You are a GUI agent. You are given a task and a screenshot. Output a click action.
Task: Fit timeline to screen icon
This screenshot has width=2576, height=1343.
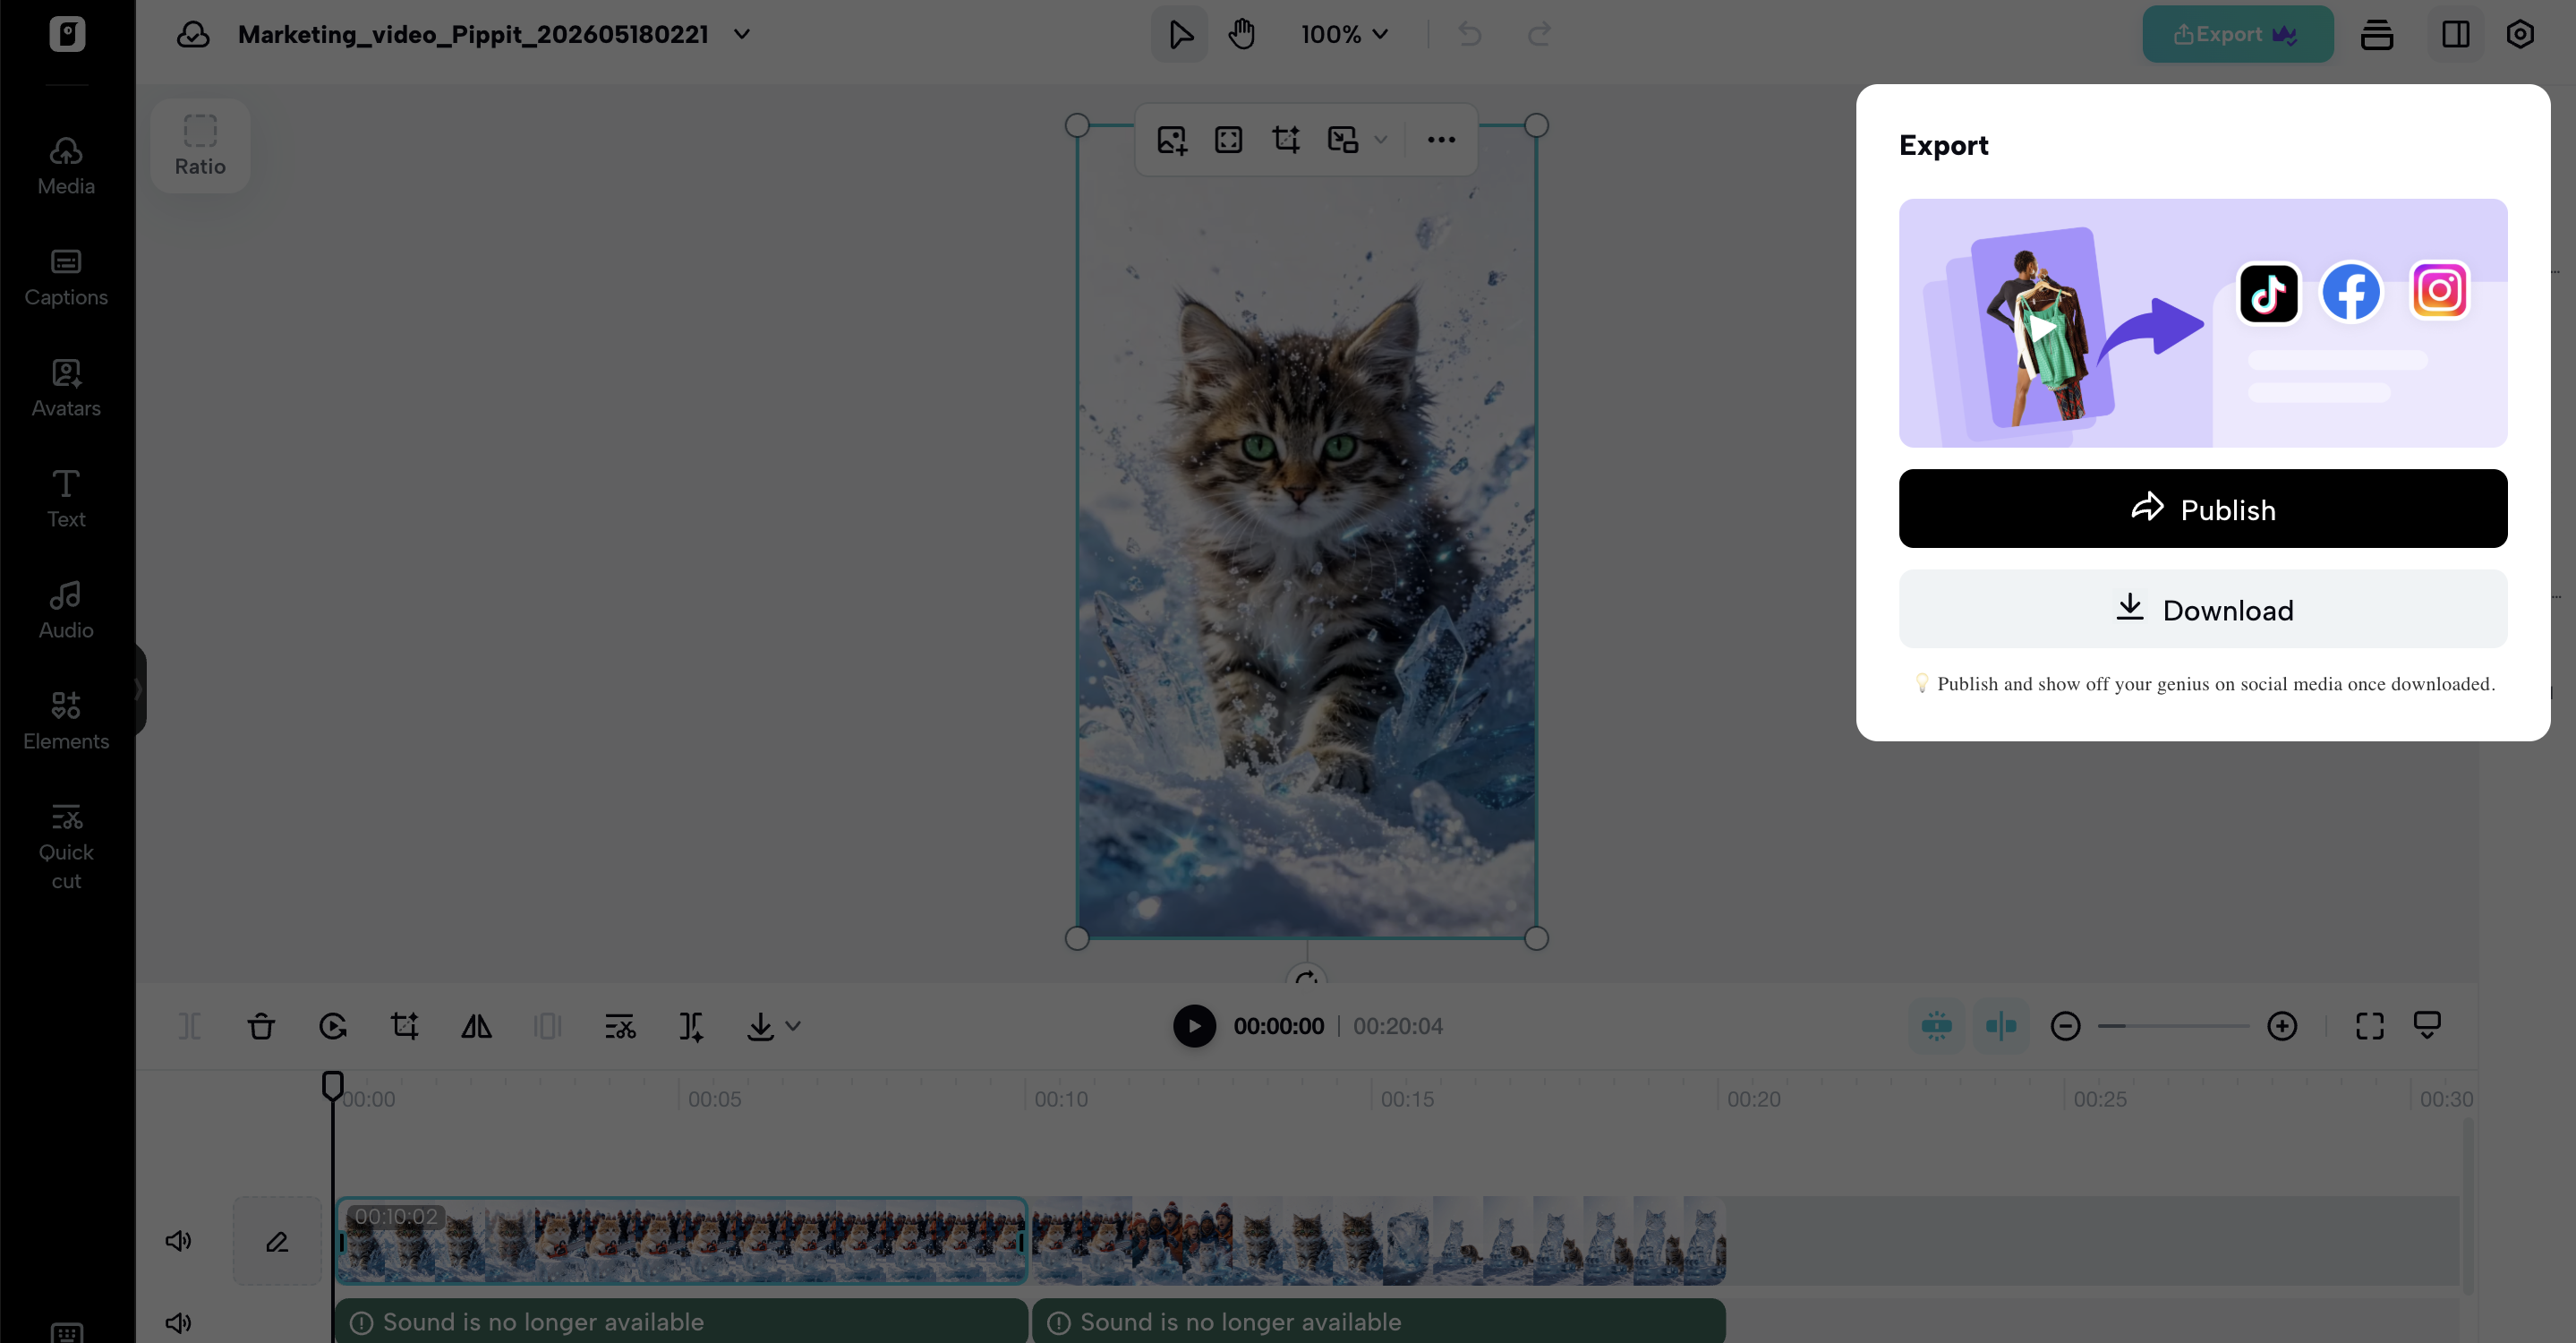click(x=2370, y=1026)
